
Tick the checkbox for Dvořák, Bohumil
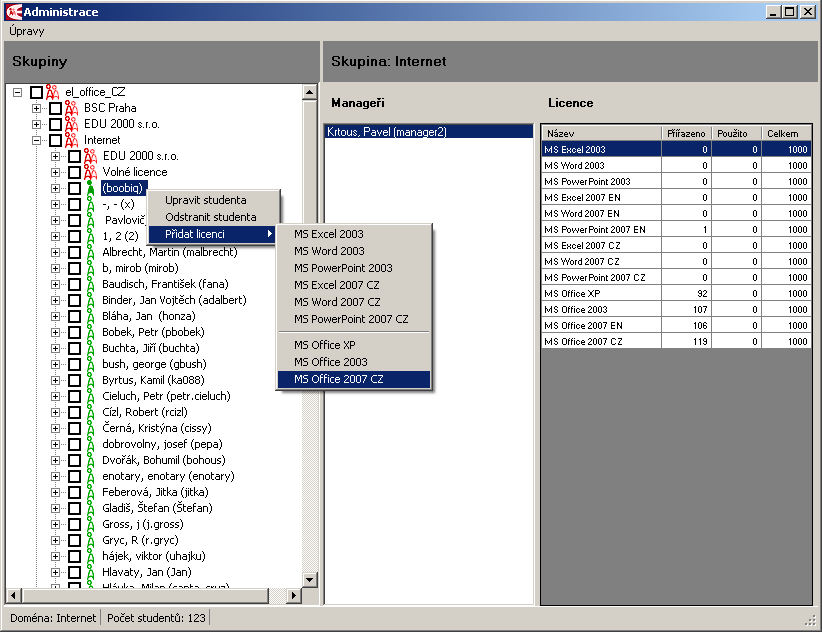pyautogui.click(x=74, y=461)
